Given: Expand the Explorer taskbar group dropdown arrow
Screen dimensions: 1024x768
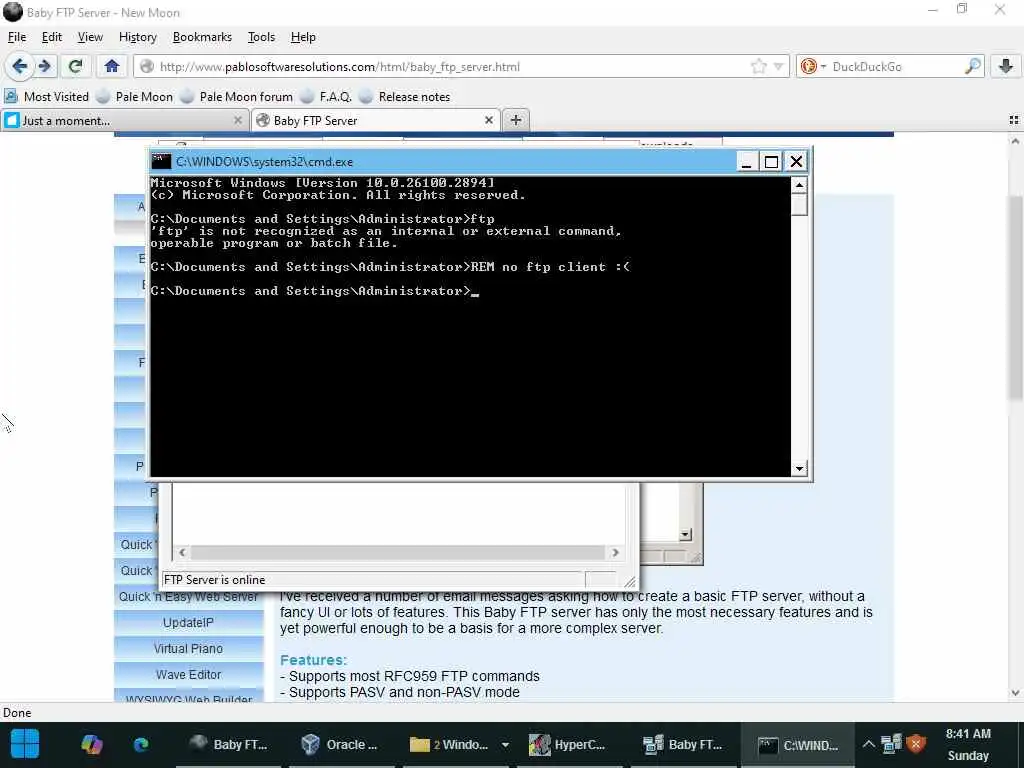Looking at the screenshot, I should tap(505, 744).
